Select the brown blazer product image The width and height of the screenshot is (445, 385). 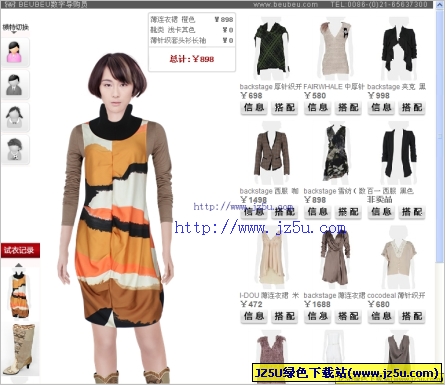[x=272, y=154]
